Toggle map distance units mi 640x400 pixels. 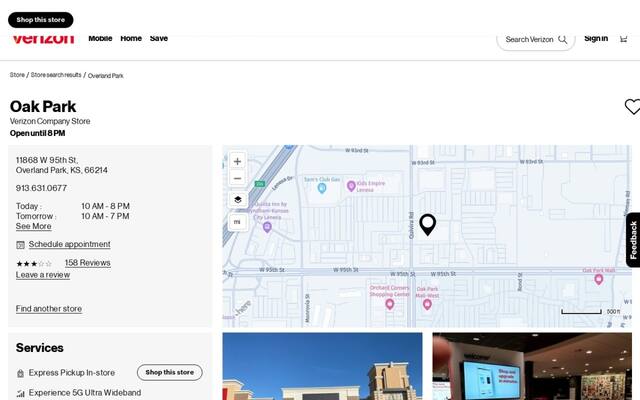point(237,222)
